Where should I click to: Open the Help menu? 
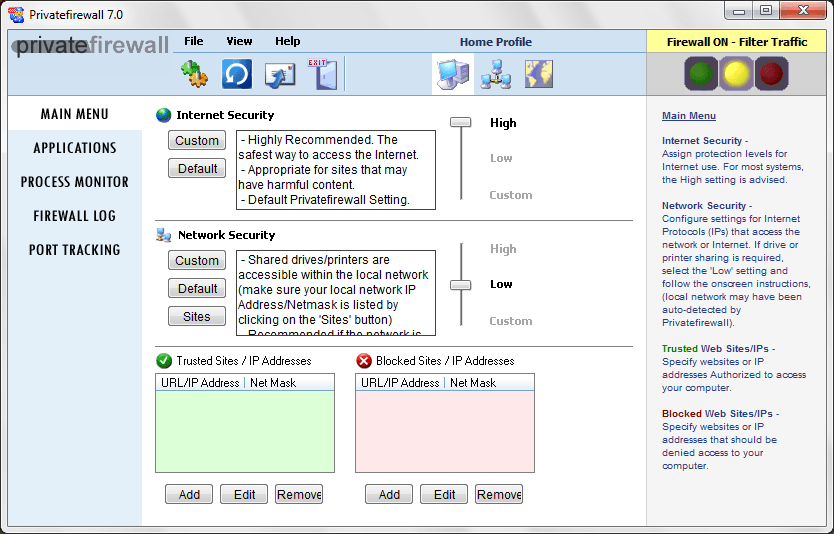(287, 41)
